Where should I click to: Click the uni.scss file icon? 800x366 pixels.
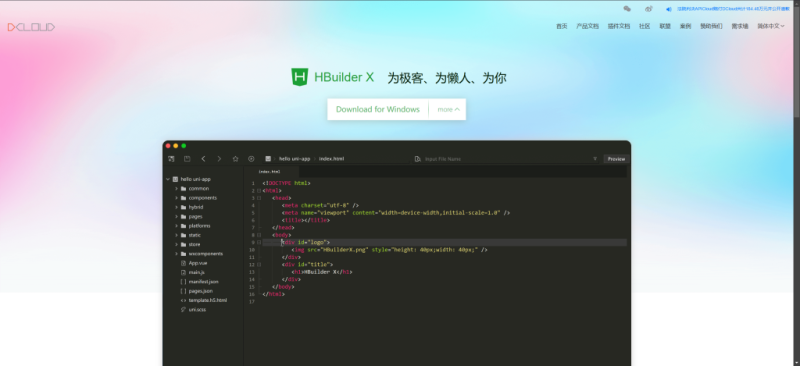(x=184, y=309)
